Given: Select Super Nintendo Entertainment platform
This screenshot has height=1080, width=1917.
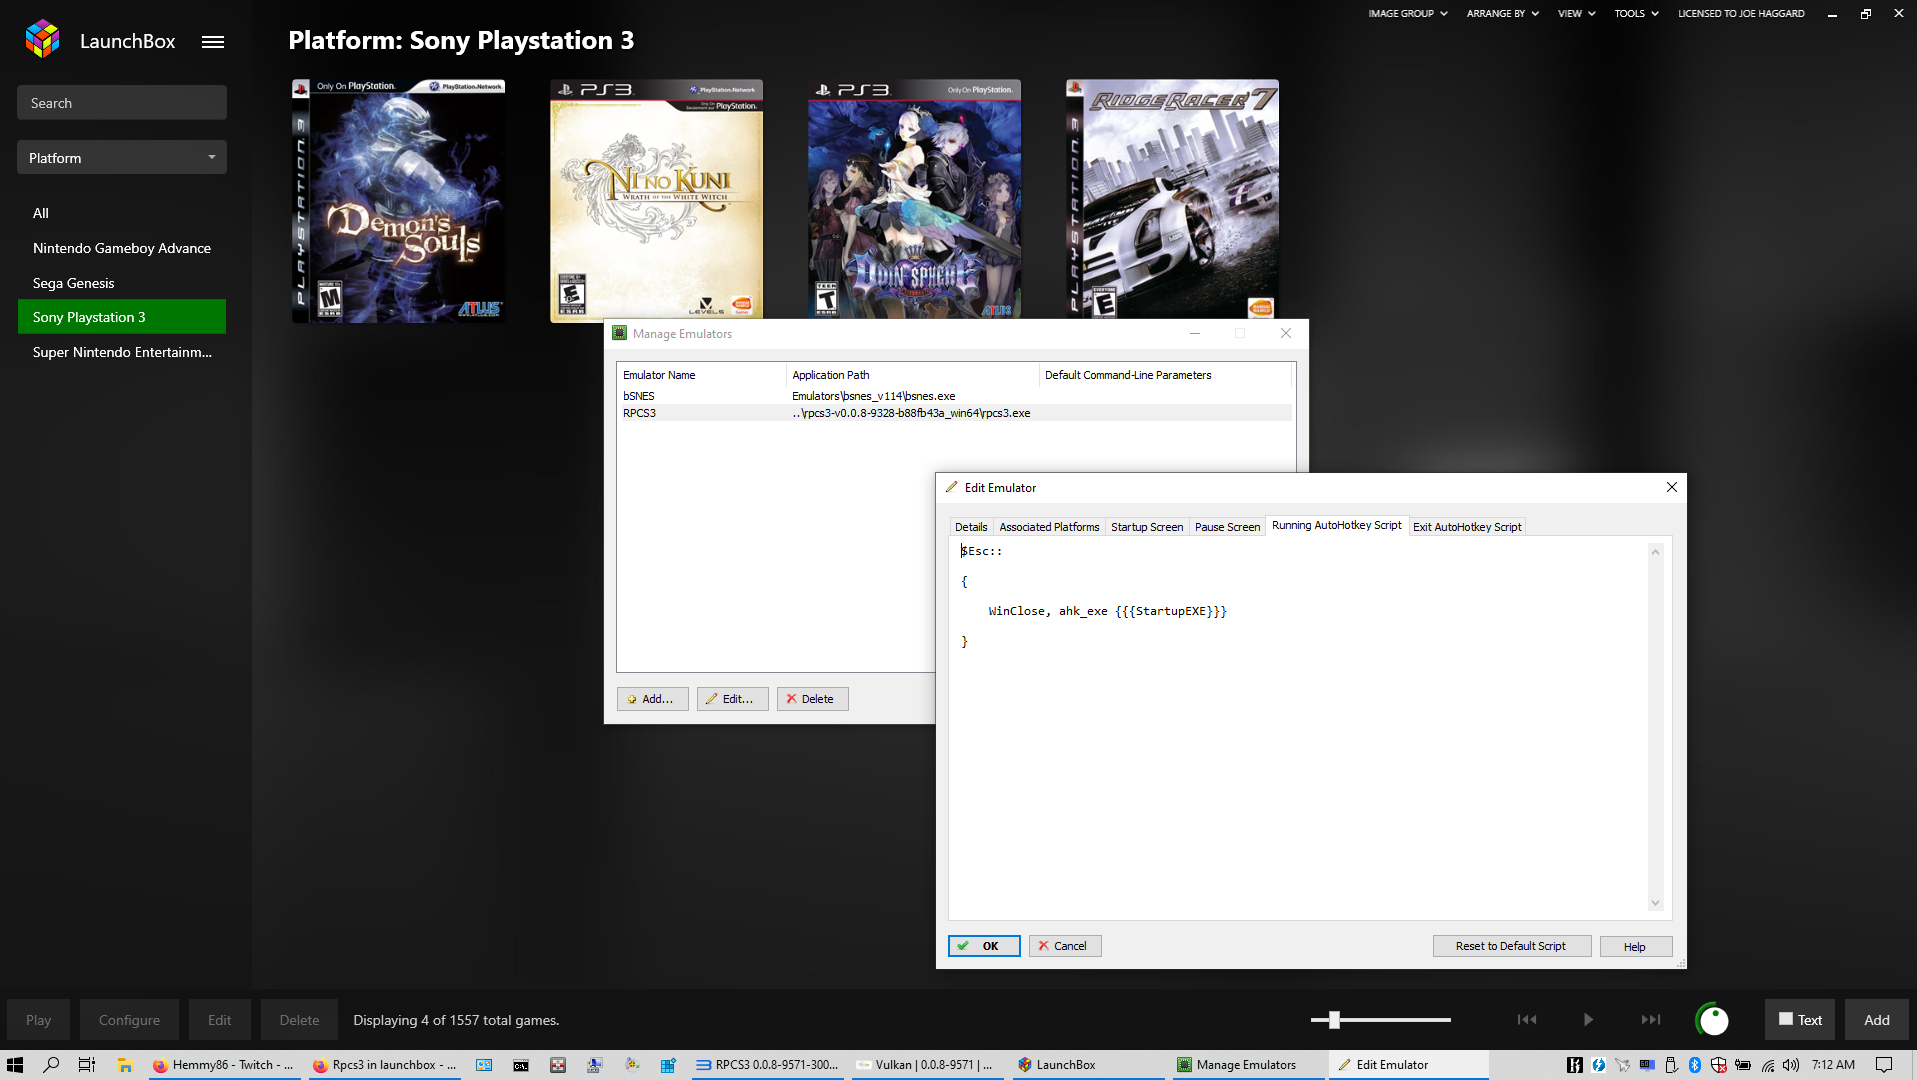Looking at the screenshot, I should pyautogui.click(x=122, y=352).
